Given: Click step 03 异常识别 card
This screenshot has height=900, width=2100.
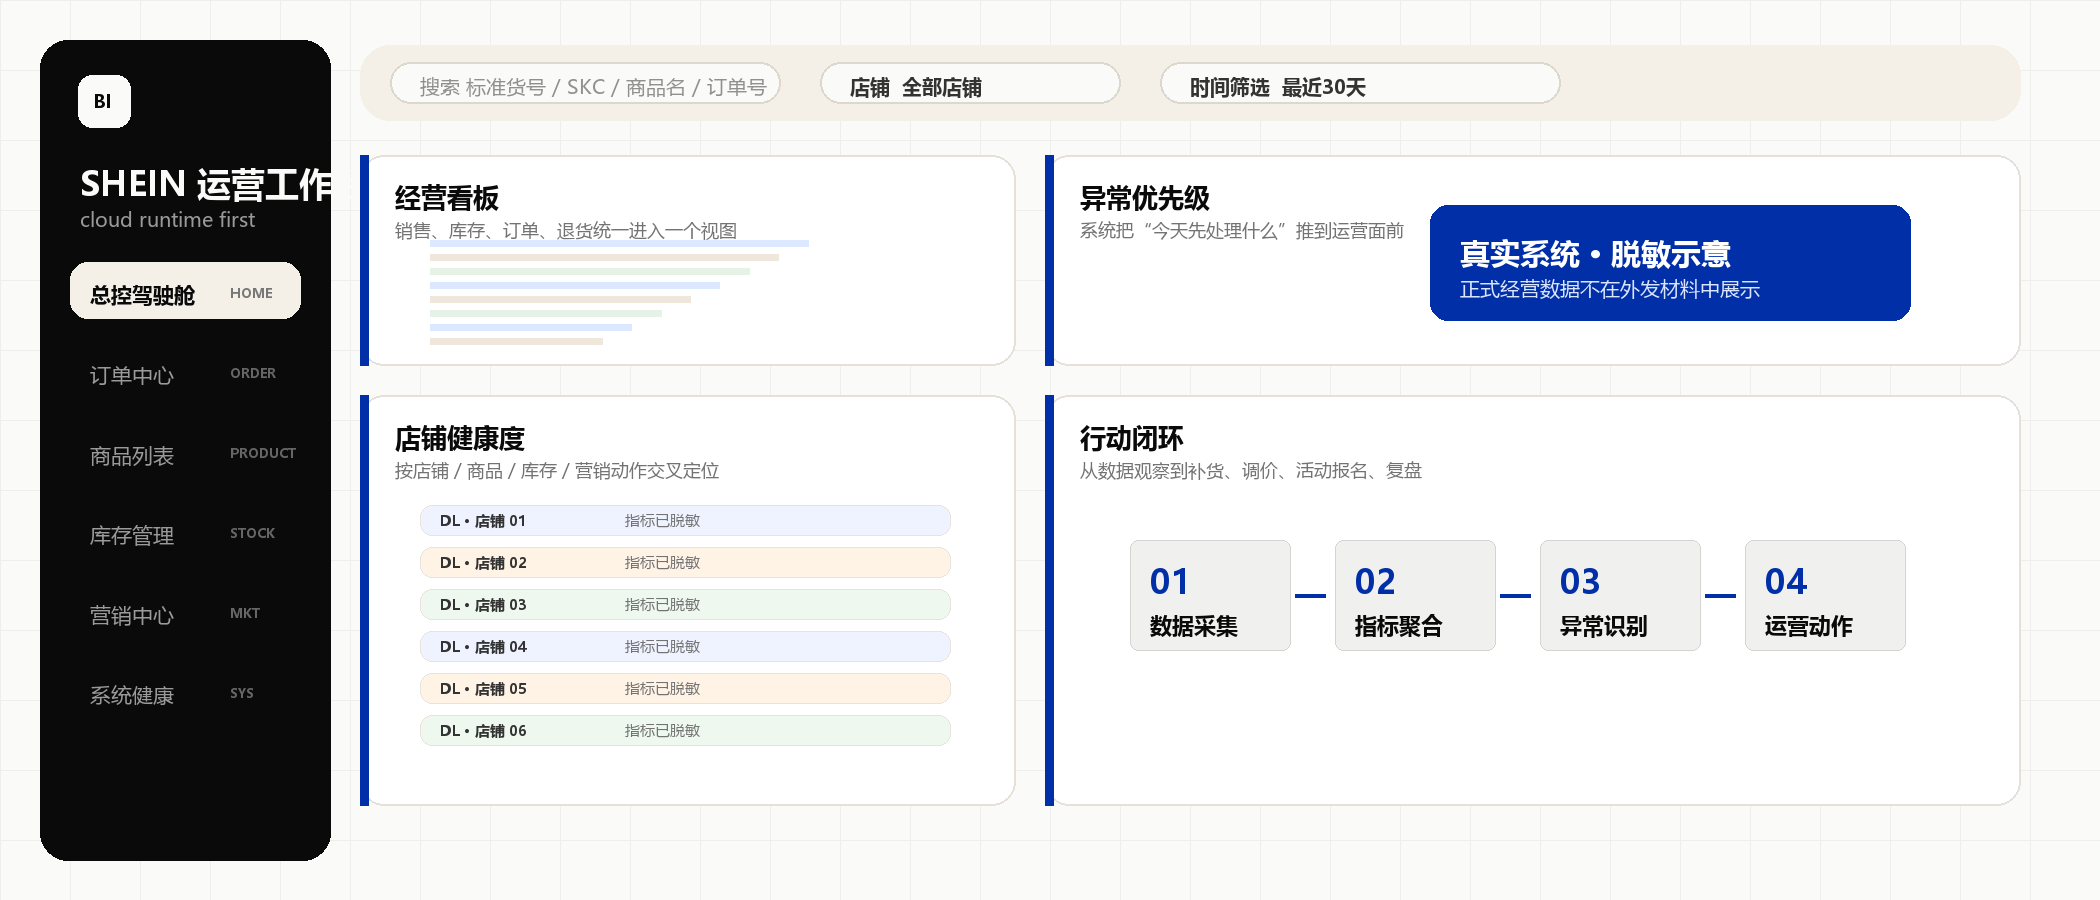Looking at the screenshot, I should (1620, 596).
